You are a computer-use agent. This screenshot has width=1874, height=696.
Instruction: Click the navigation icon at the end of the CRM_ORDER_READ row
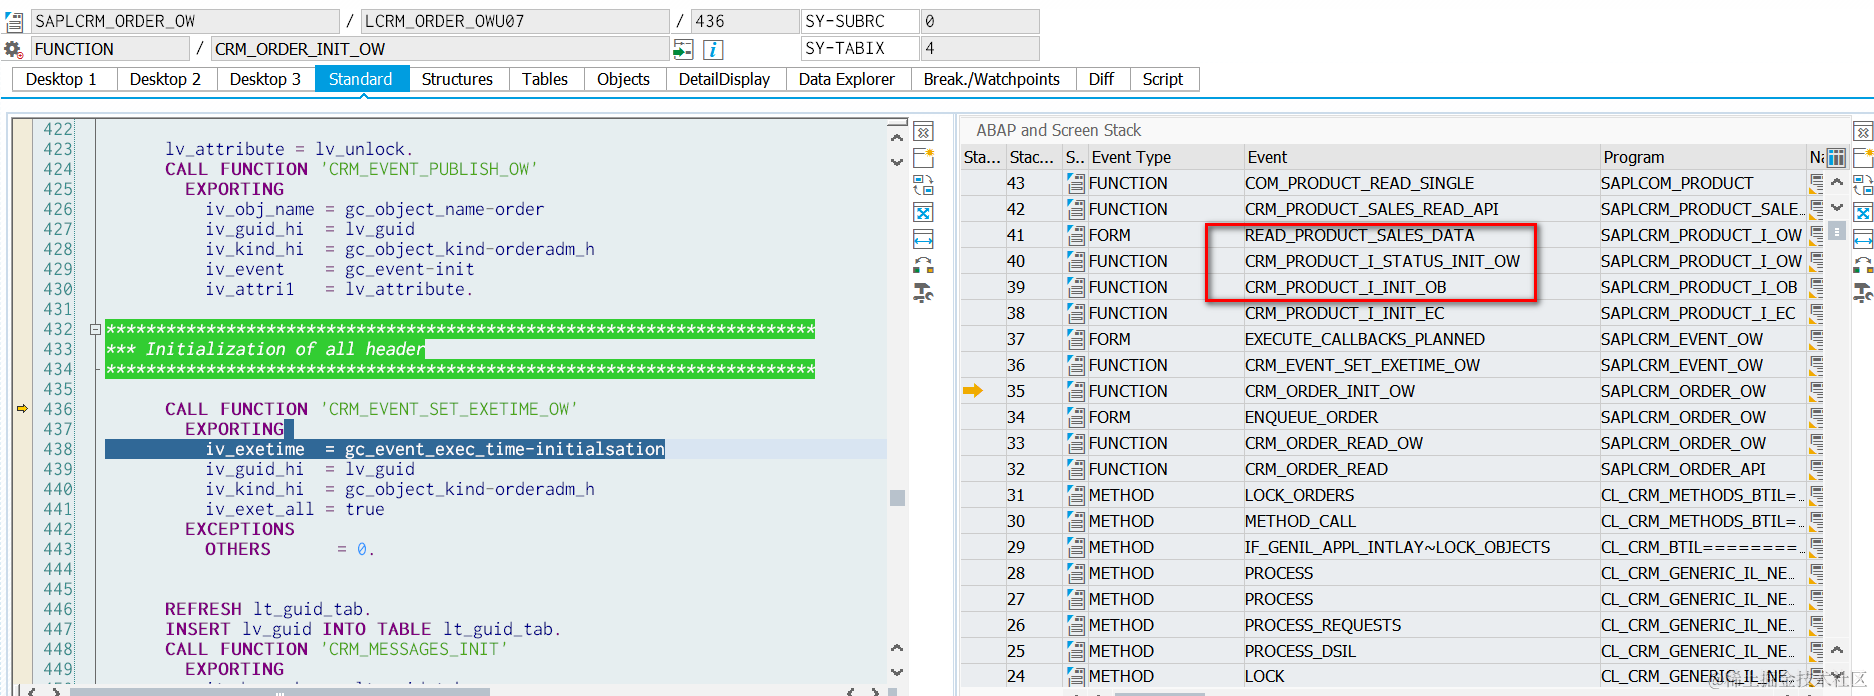click(1816, 469)
